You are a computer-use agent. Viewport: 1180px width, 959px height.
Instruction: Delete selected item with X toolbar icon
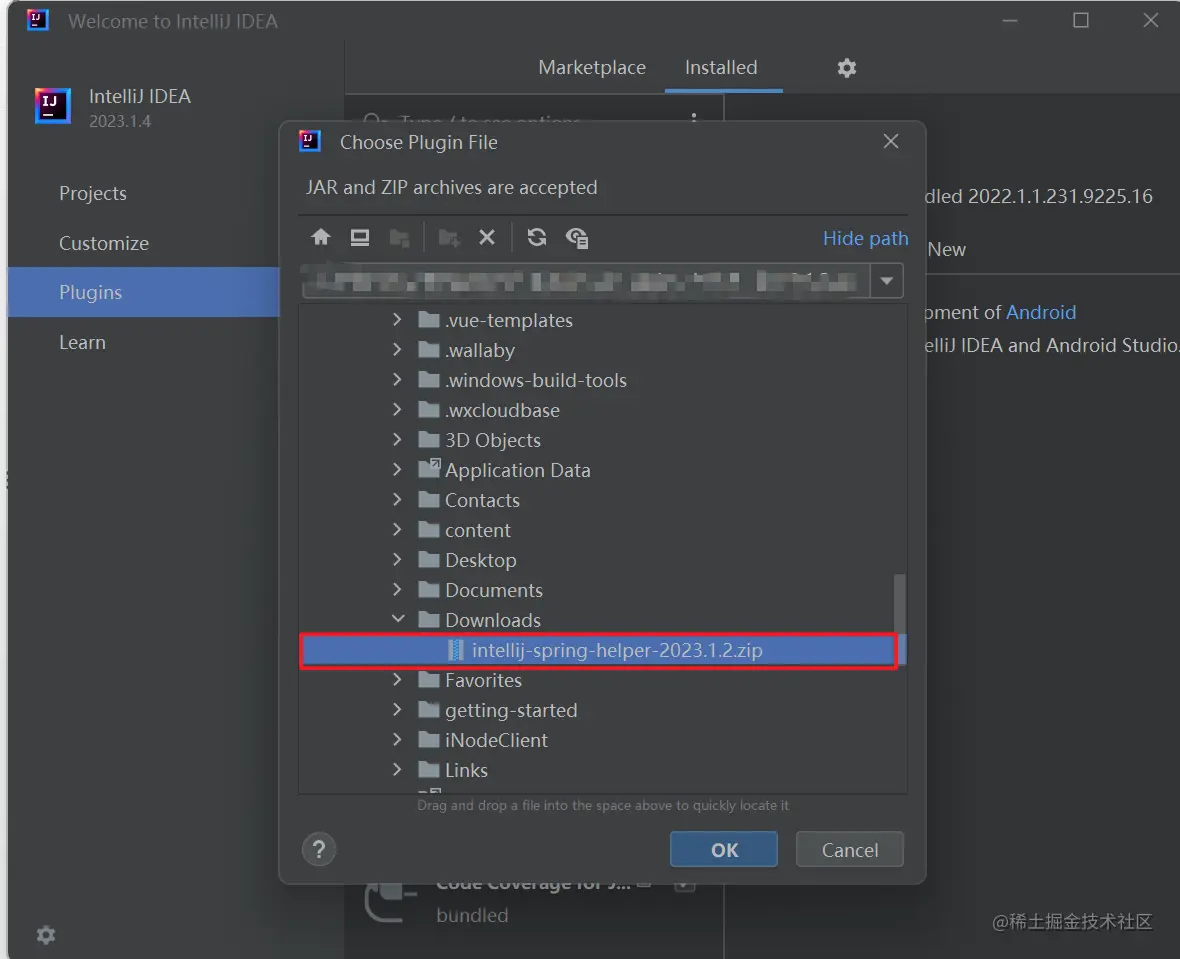(487, 238)
